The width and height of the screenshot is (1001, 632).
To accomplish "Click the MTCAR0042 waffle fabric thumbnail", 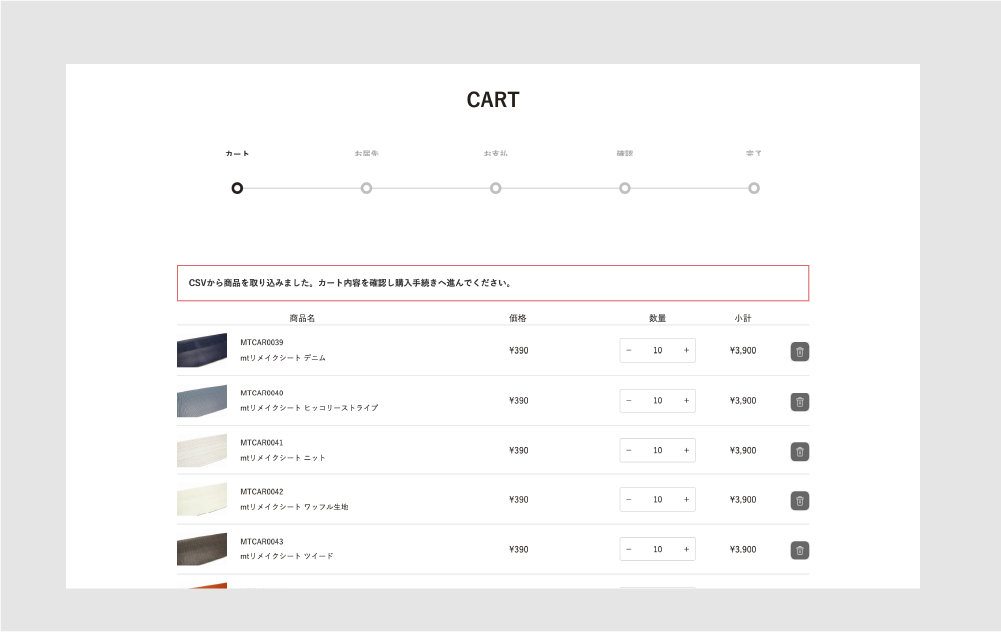I will click(x=202, y=500).
